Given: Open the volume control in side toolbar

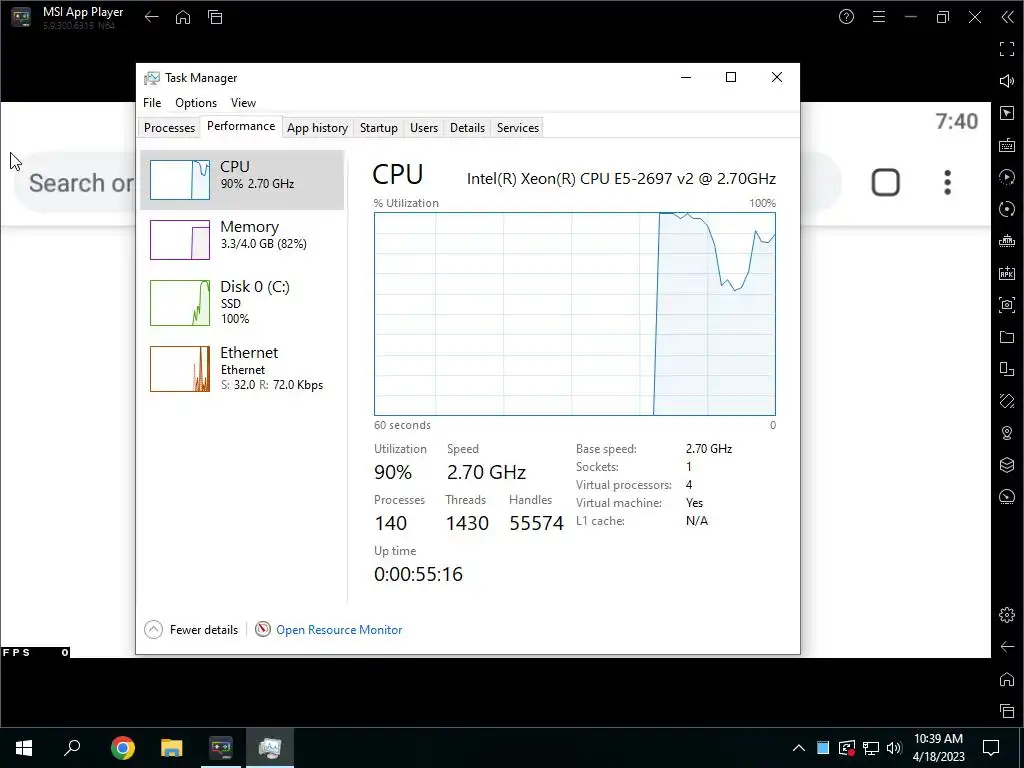Looking at the screenshot, I should 1007,81.
